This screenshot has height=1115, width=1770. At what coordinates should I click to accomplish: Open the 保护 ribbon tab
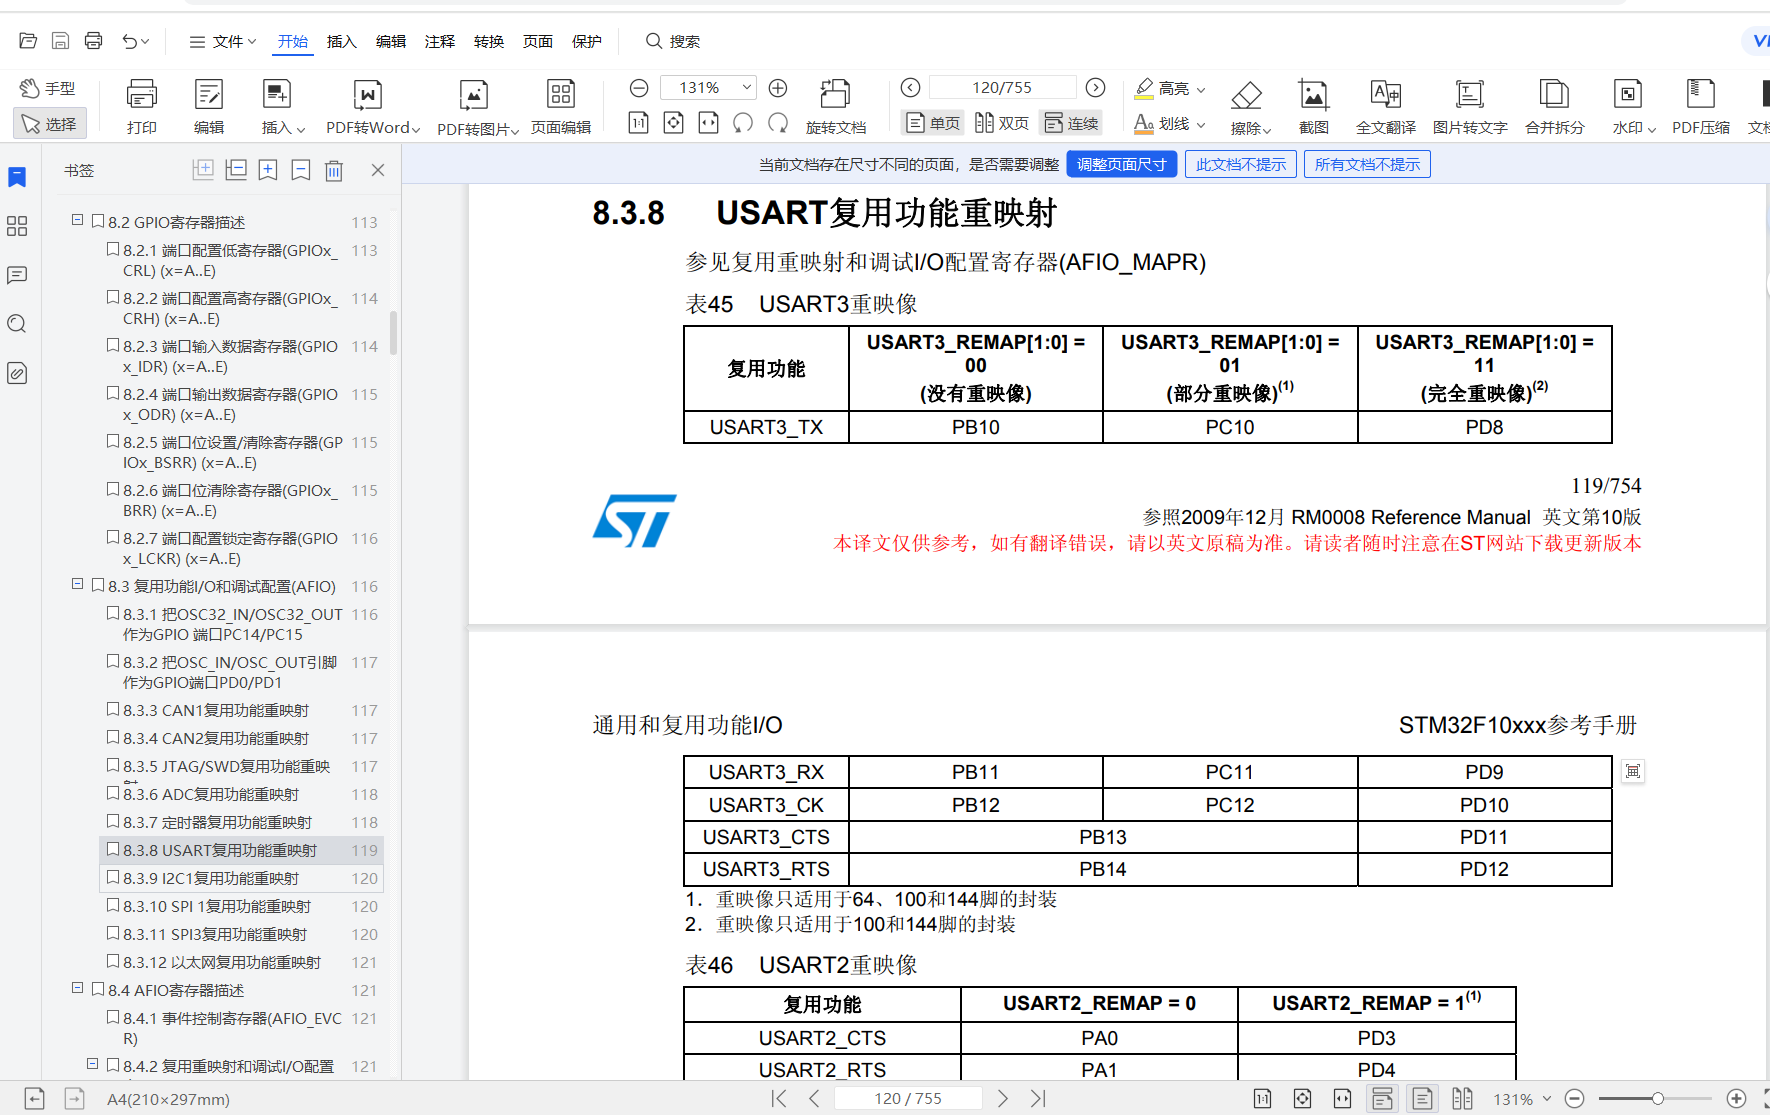tap(587, 41)
